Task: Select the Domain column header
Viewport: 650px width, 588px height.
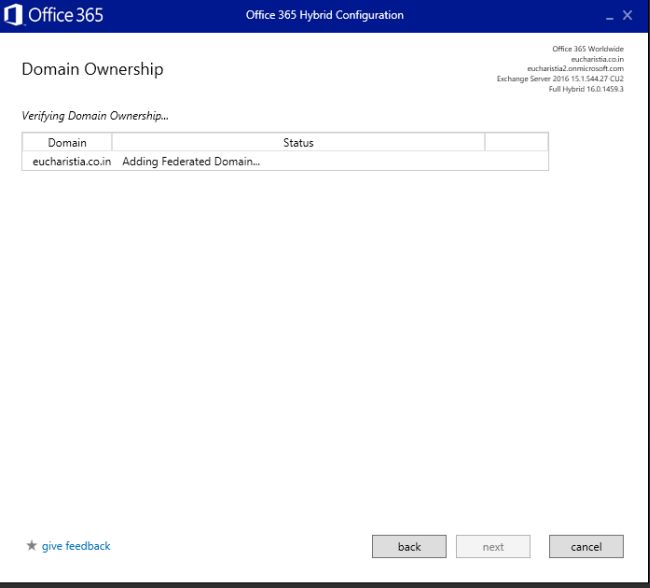Action: coord(67,143)
